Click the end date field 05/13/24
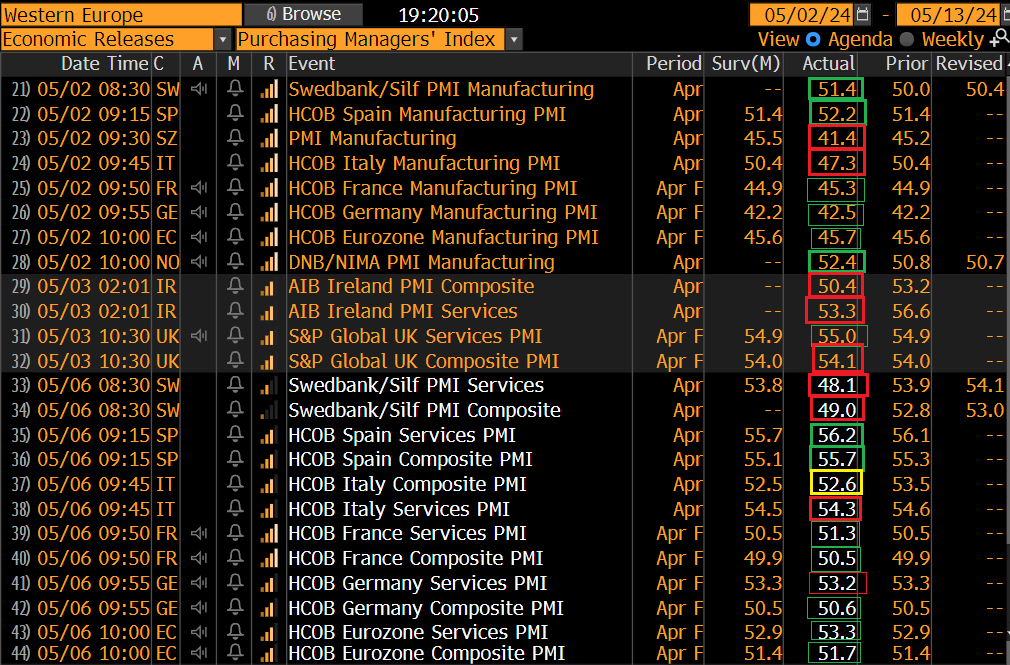Screen dimensions: 1010x665 coord(948,14)
